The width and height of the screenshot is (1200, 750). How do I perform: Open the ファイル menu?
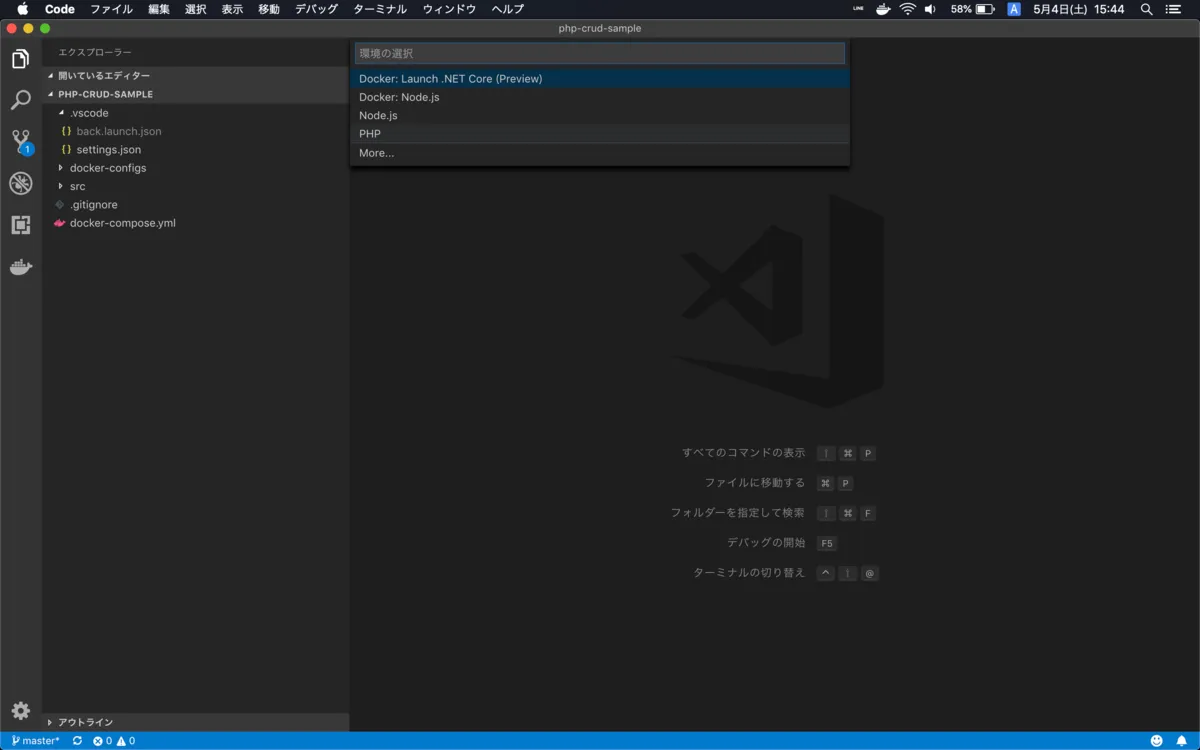point(111,9)
